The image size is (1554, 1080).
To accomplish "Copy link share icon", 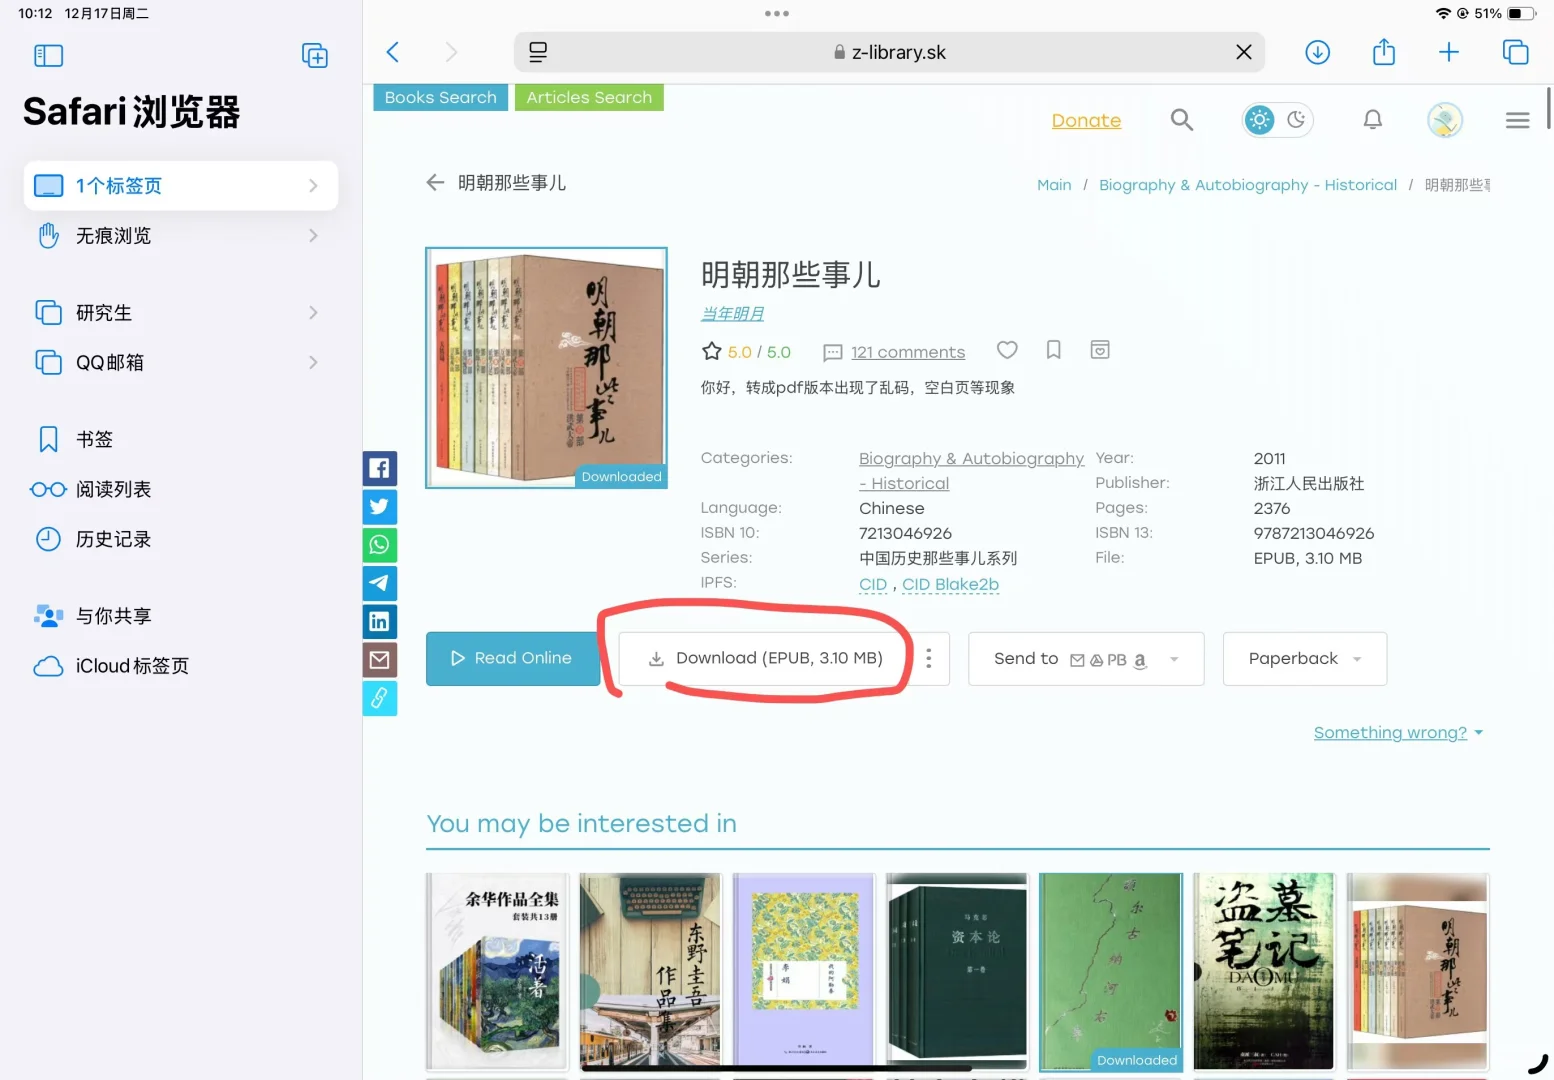I will 379,698.
